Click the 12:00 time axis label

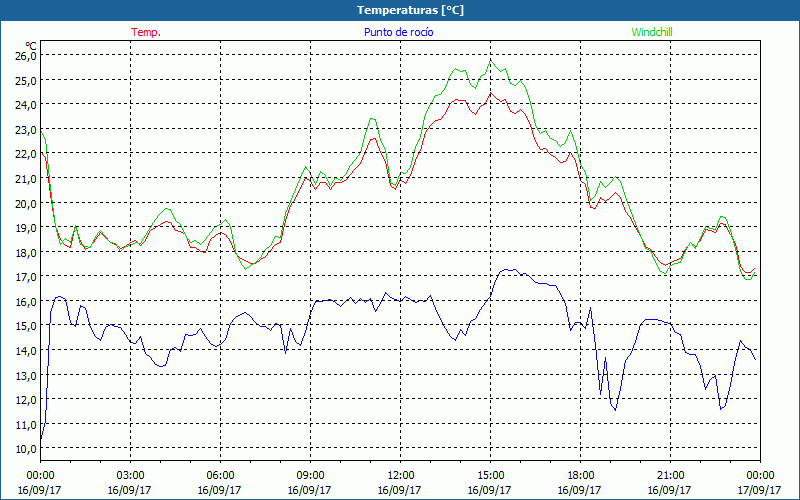click(x=400, y=476)
